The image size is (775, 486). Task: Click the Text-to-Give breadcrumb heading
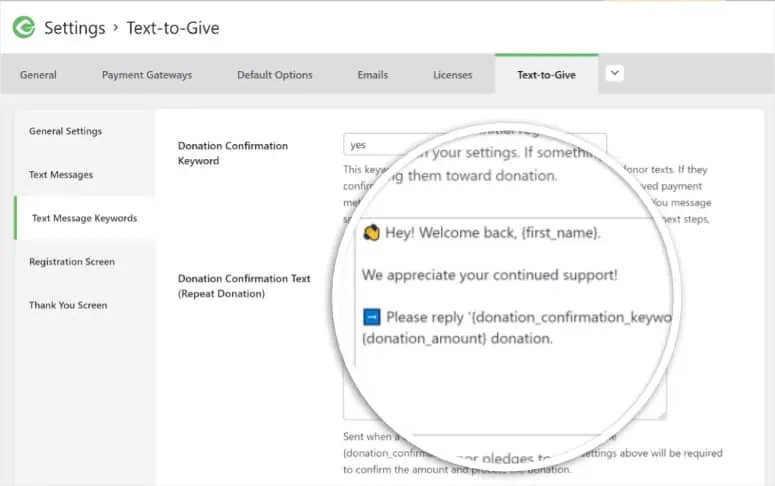point(173,28)
